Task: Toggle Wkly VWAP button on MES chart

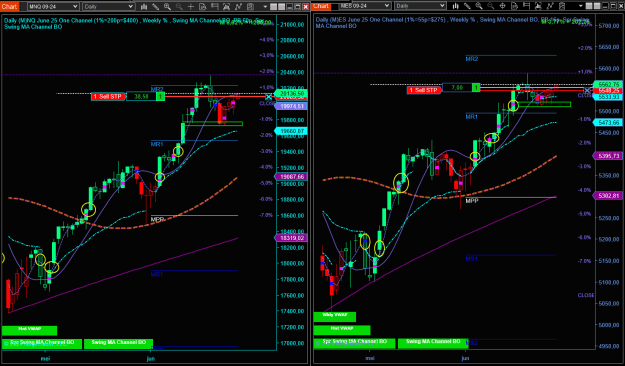Action: point(334,317)
